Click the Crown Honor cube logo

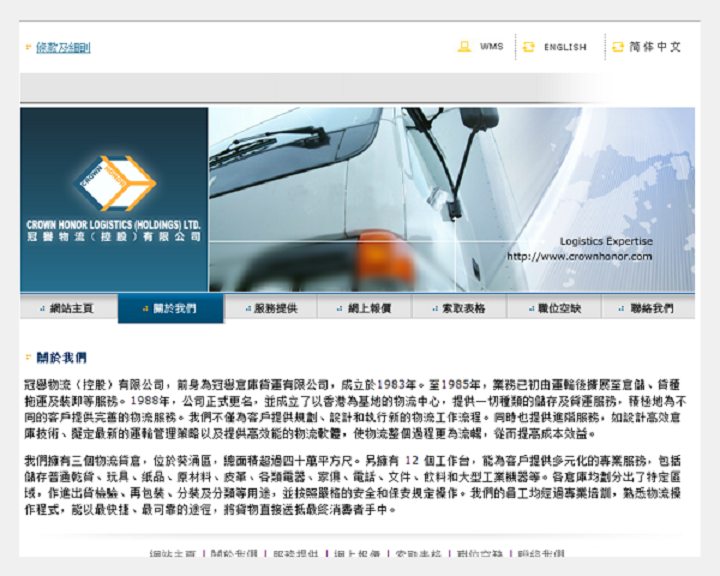115,183
